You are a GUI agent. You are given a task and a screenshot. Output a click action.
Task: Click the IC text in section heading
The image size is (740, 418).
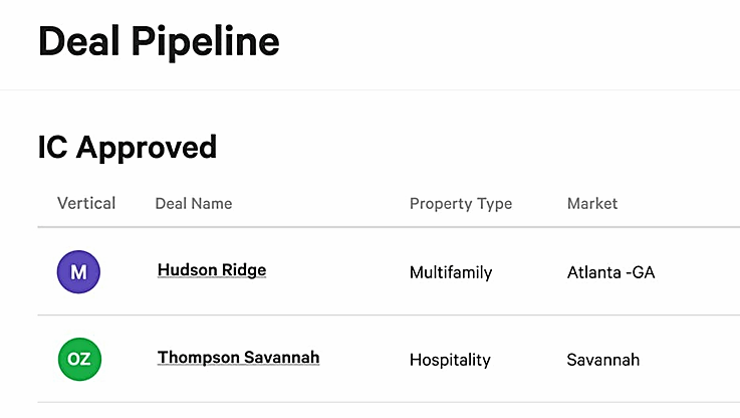click(52, 147)
